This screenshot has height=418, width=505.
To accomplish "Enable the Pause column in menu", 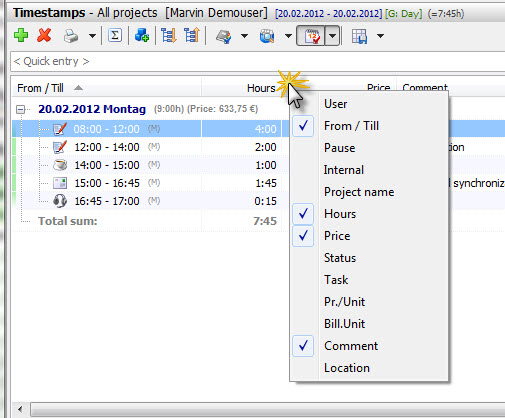I will coord(369,148).
